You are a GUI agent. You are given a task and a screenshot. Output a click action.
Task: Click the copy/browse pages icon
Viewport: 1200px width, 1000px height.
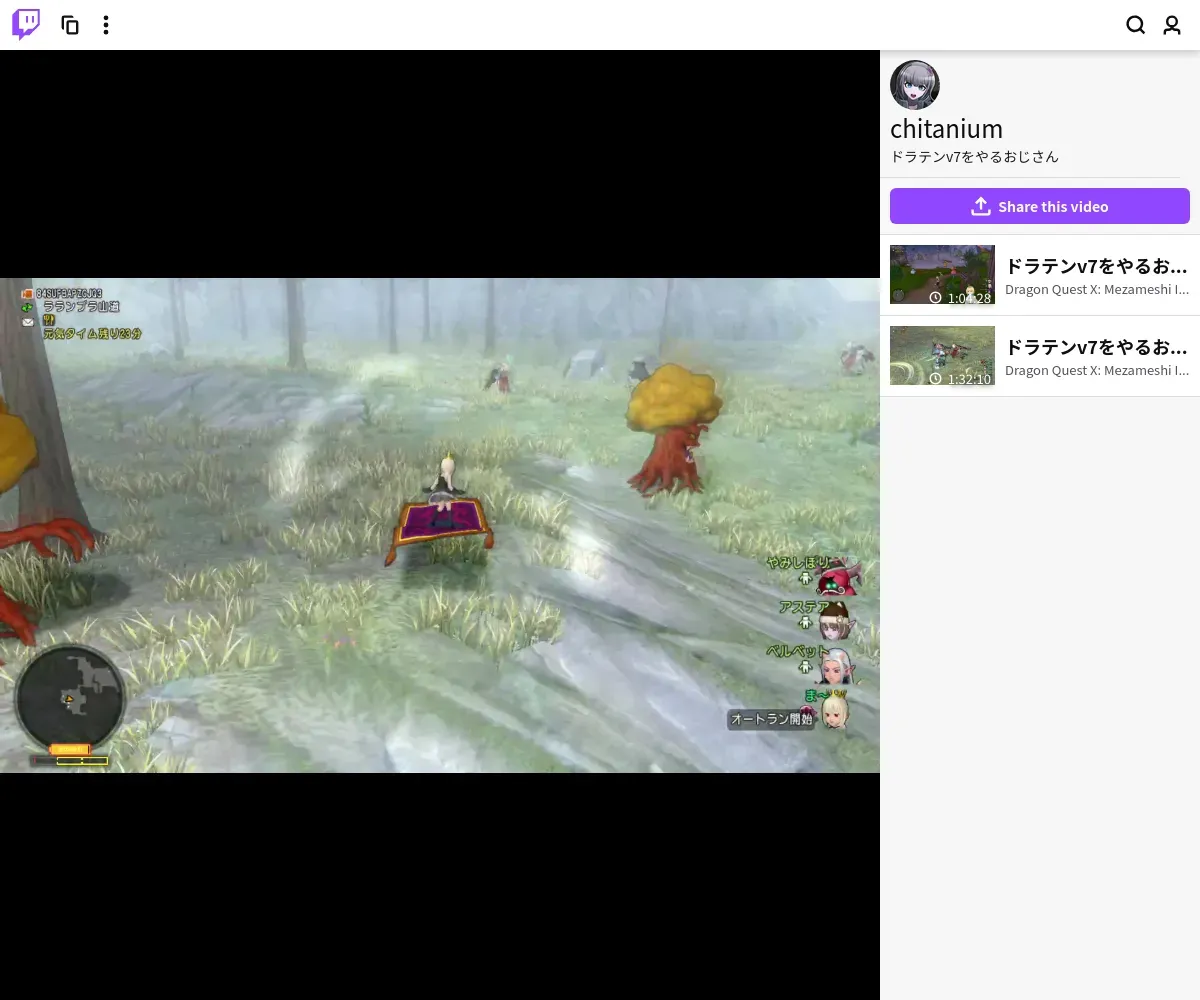tap(70, 25)
